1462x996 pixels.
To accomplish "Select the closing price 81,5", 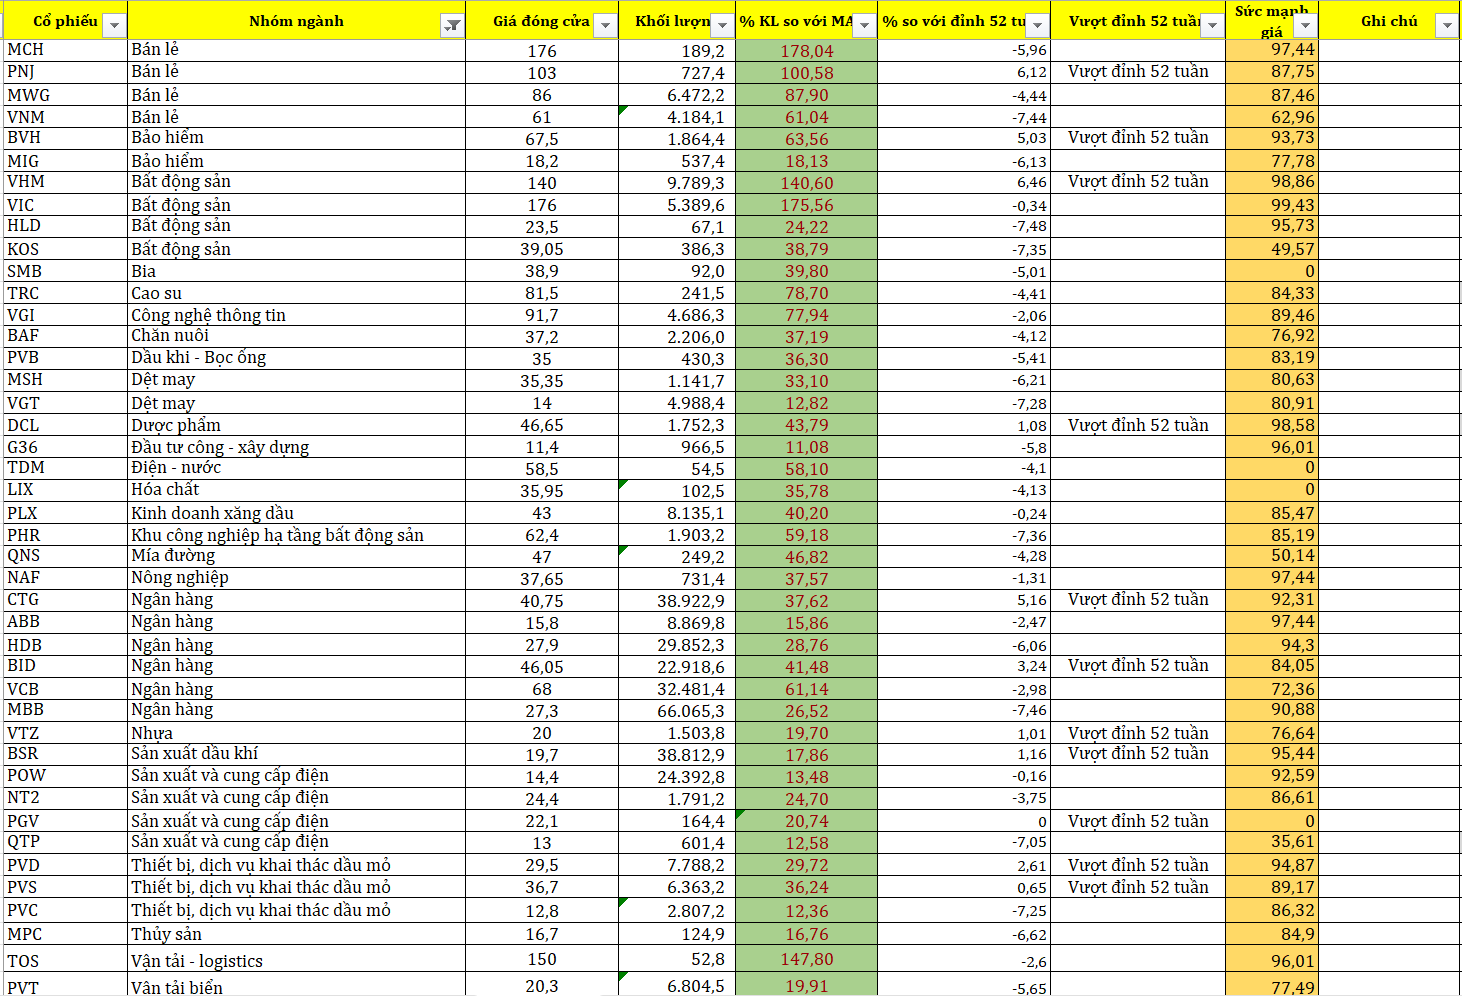I will pos(542,293).
